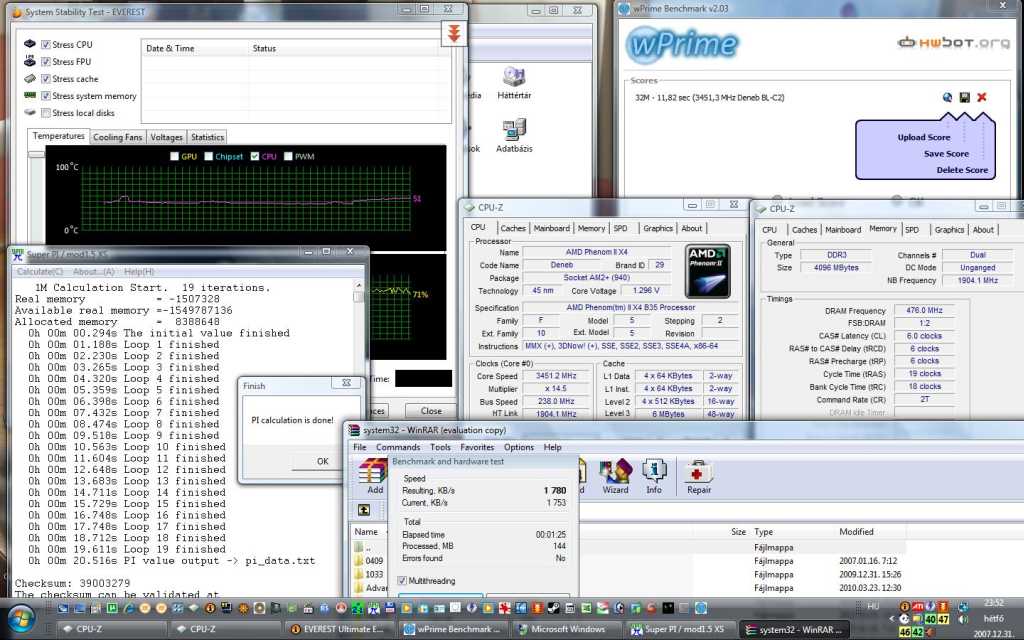Sort by Modified column in WinRAR
Screen dimensions: 1024x640
pyautogui.click(x=856, y=532)
